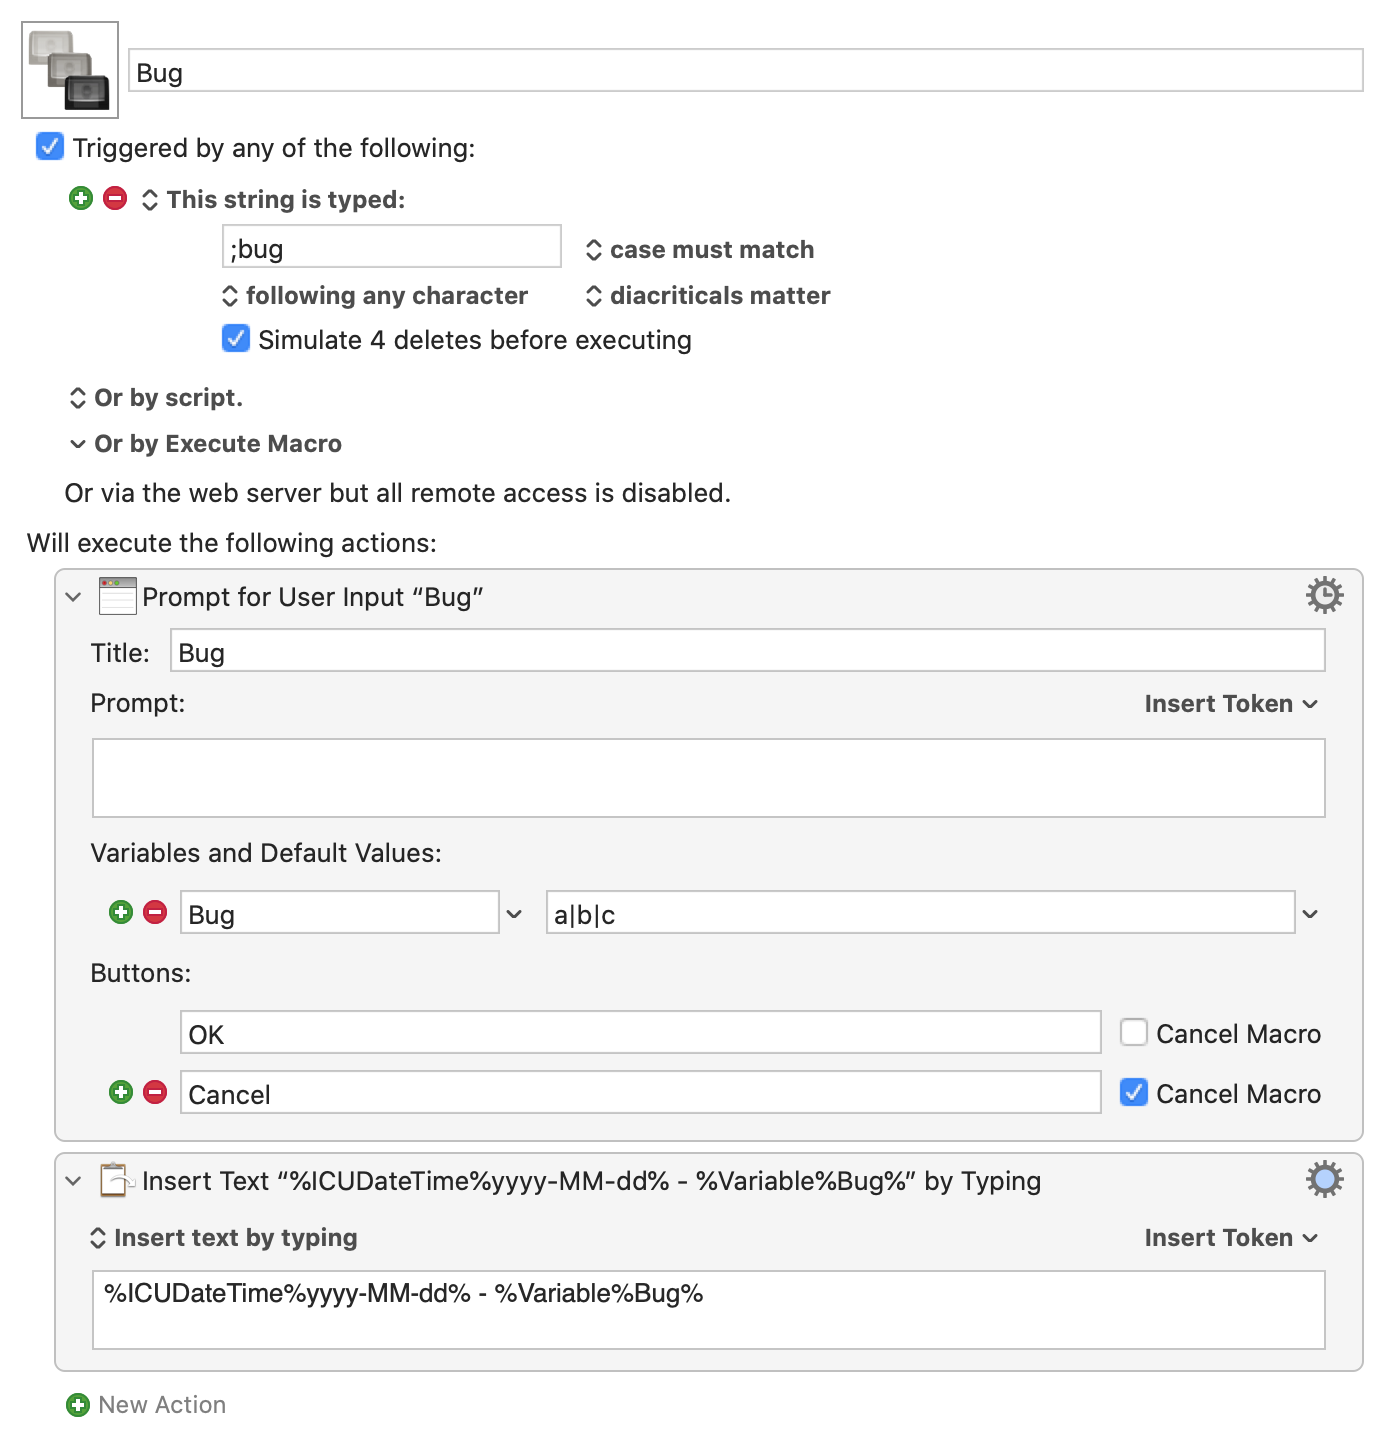Viewport: 1384px width, 1438px height.
Task: Change the following any character option
Action: (x=375, y=296)
